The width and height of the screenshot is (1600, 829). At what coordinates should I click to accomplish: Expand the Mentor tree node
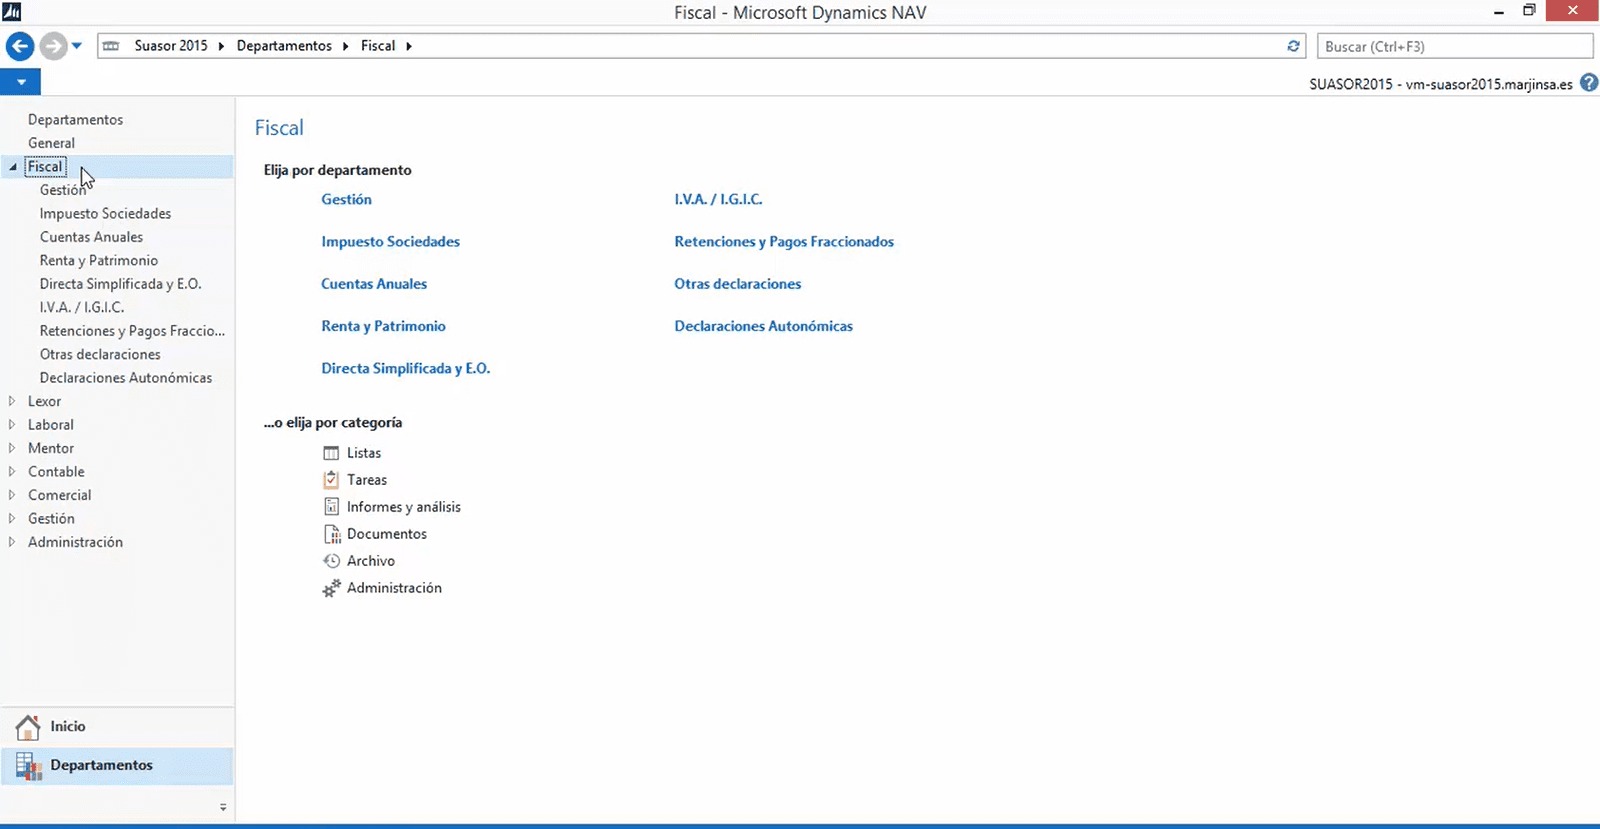(12, 448)
